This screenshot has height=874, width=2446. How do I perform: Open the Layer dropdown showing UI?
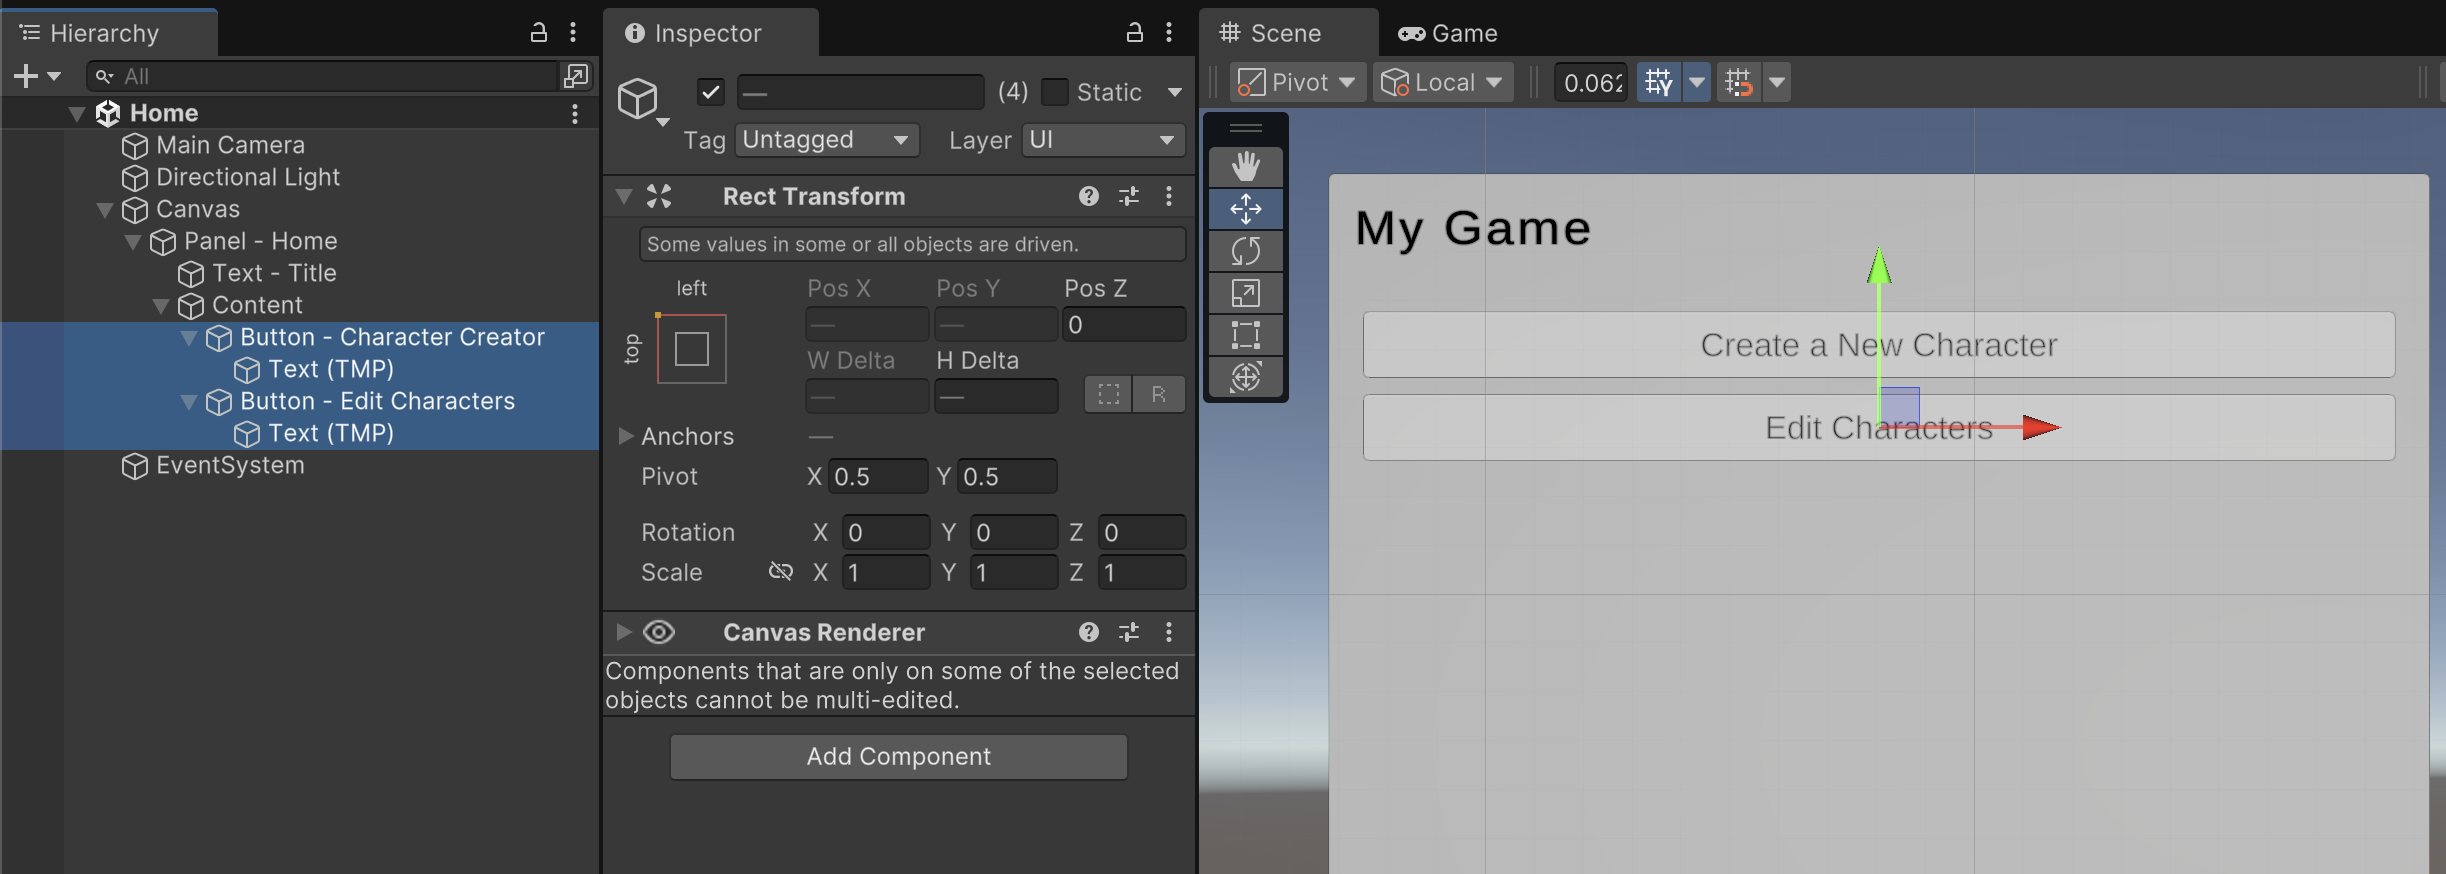[x=1103, y=140]
